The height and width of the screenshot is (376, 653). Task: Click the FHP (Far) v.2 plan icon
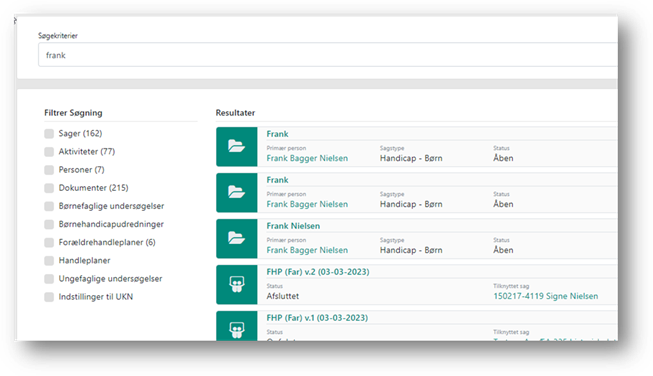(237, 284)
